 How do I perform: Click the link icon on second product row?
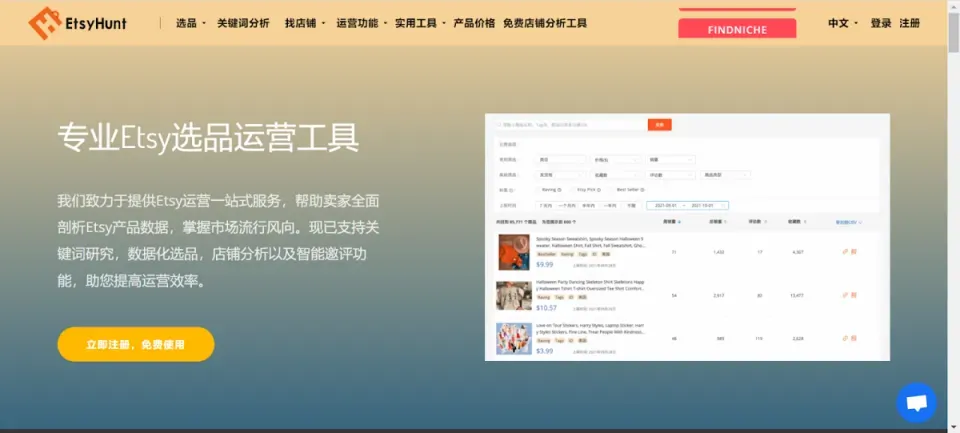pyautogui.click(x=845, y=295)
